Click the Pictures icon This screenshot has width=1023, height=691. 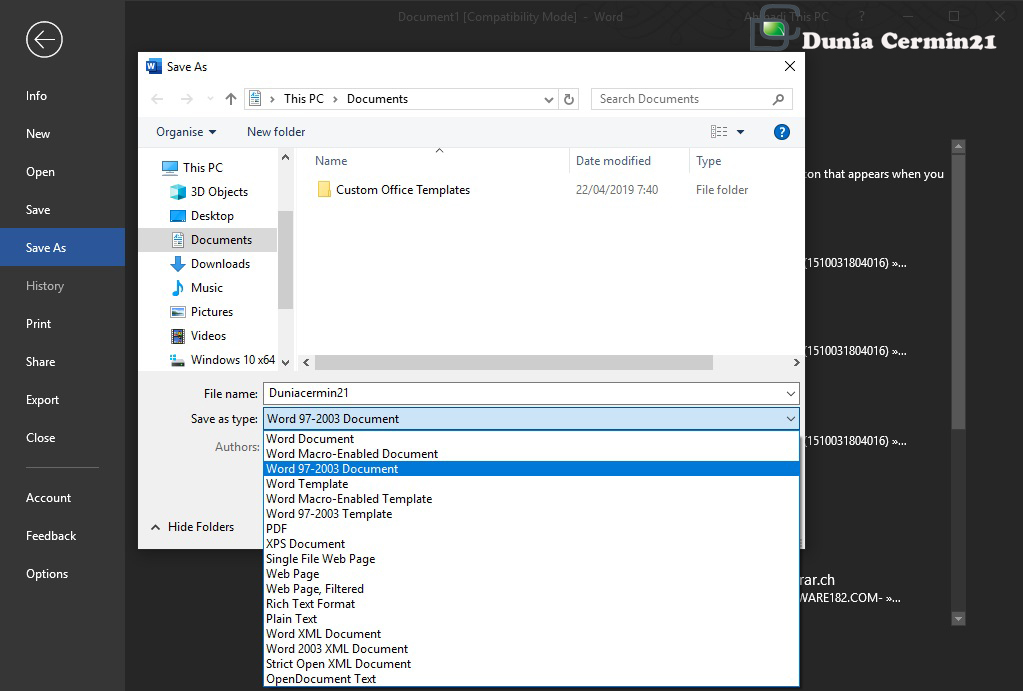tap(177, 312)
